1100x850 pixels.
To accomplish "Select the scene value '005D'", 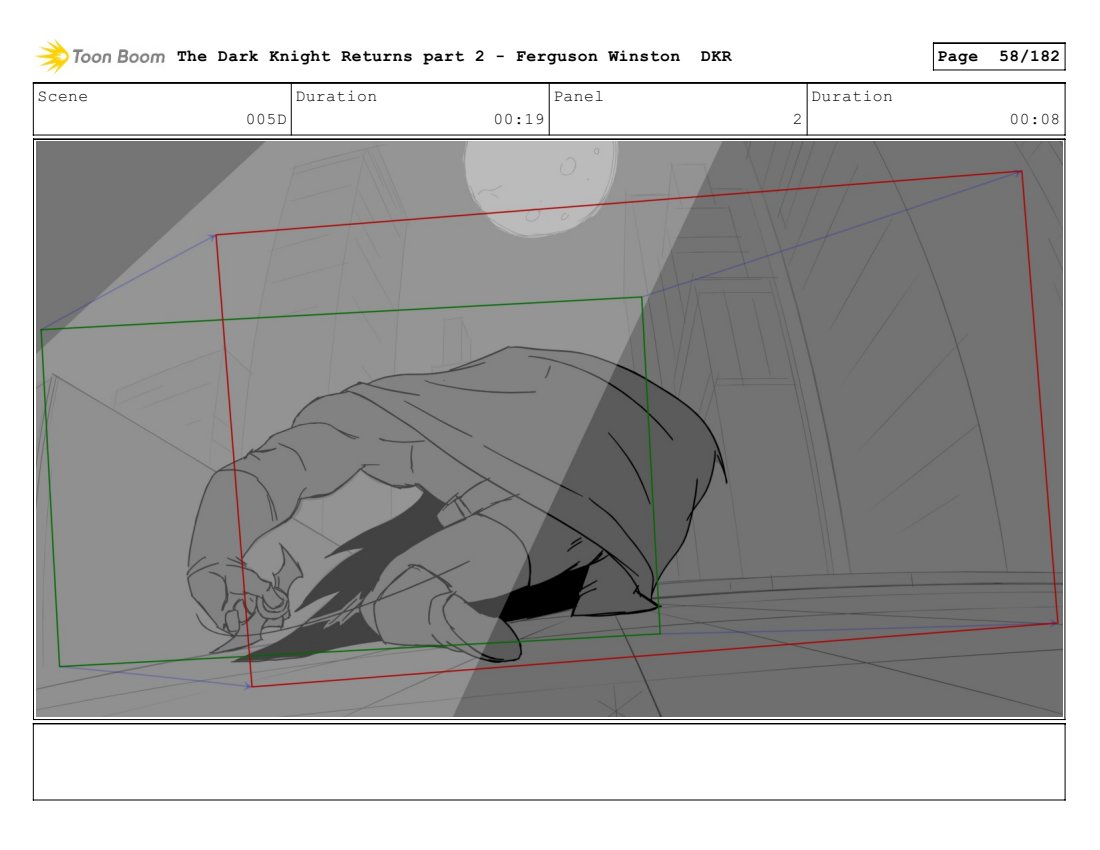I will pyautogui.click(x=266, y=119).
